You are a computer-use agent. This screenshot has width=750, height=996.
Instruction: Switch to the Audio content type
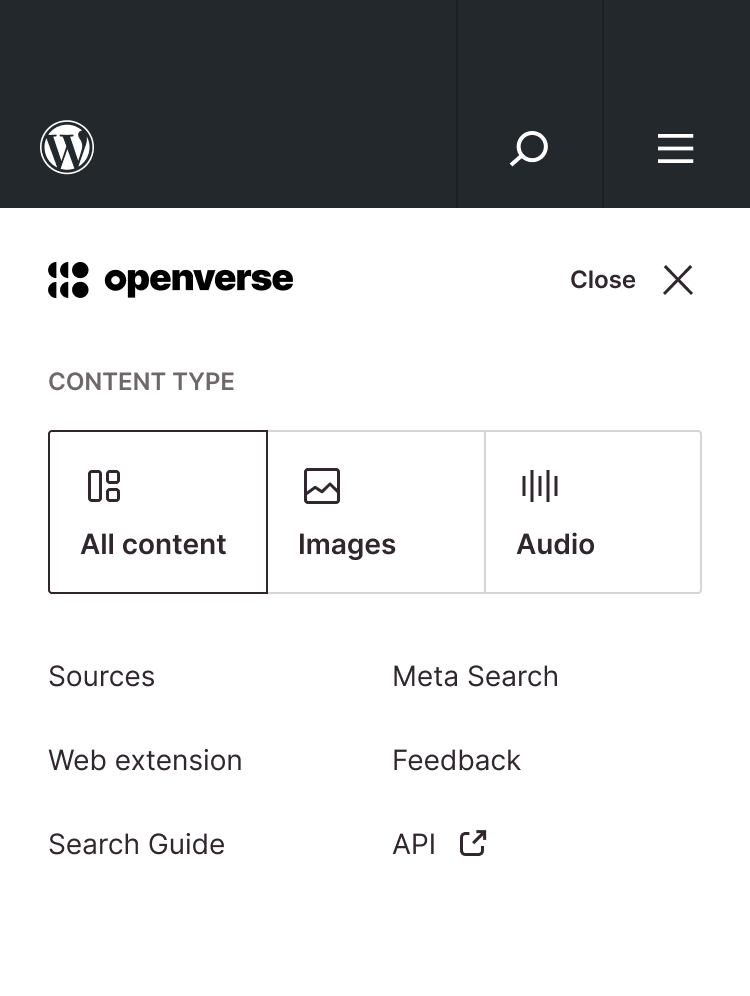593,512
